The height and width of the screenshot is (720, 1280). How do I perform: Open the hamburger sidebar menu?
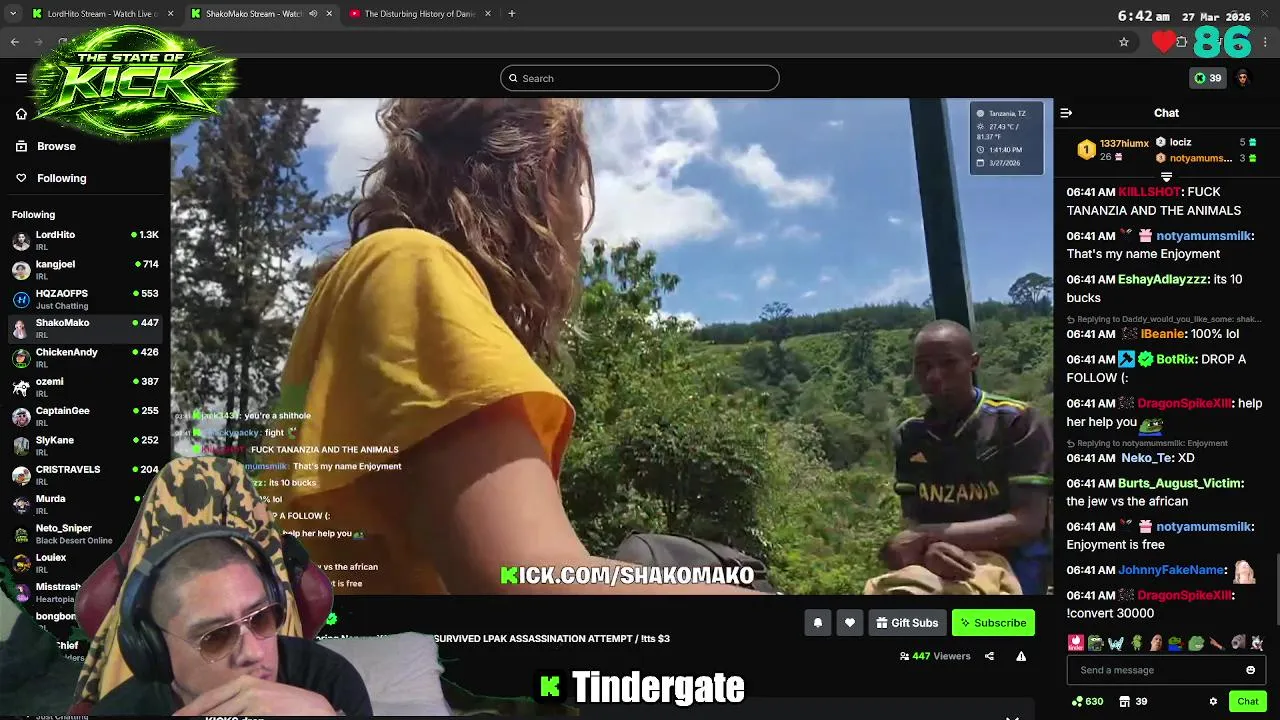click(21, 78)
